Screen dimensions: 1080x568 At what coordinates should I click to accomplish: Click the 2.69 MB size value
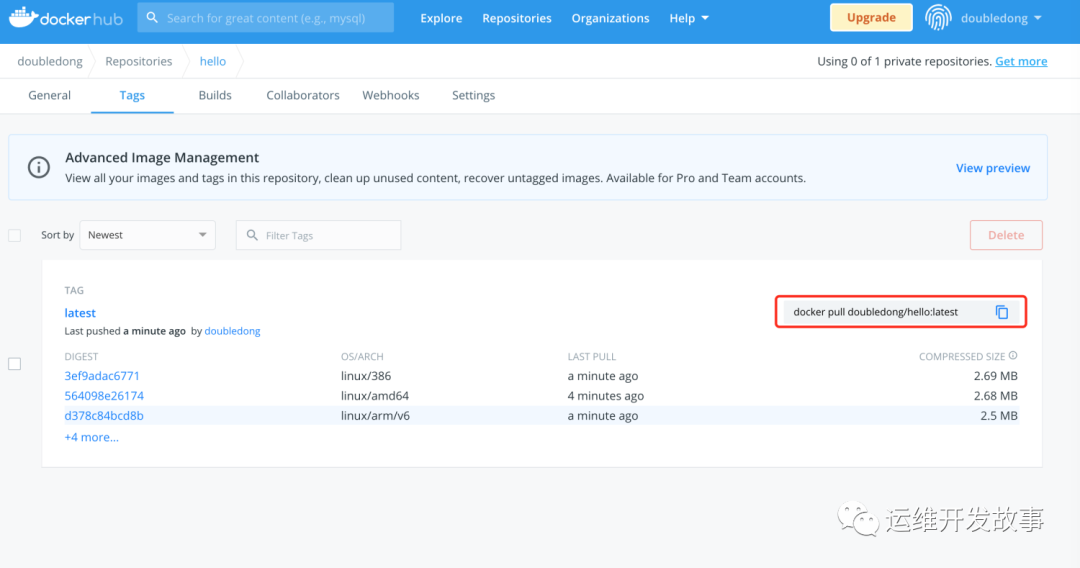pos(995,376)
